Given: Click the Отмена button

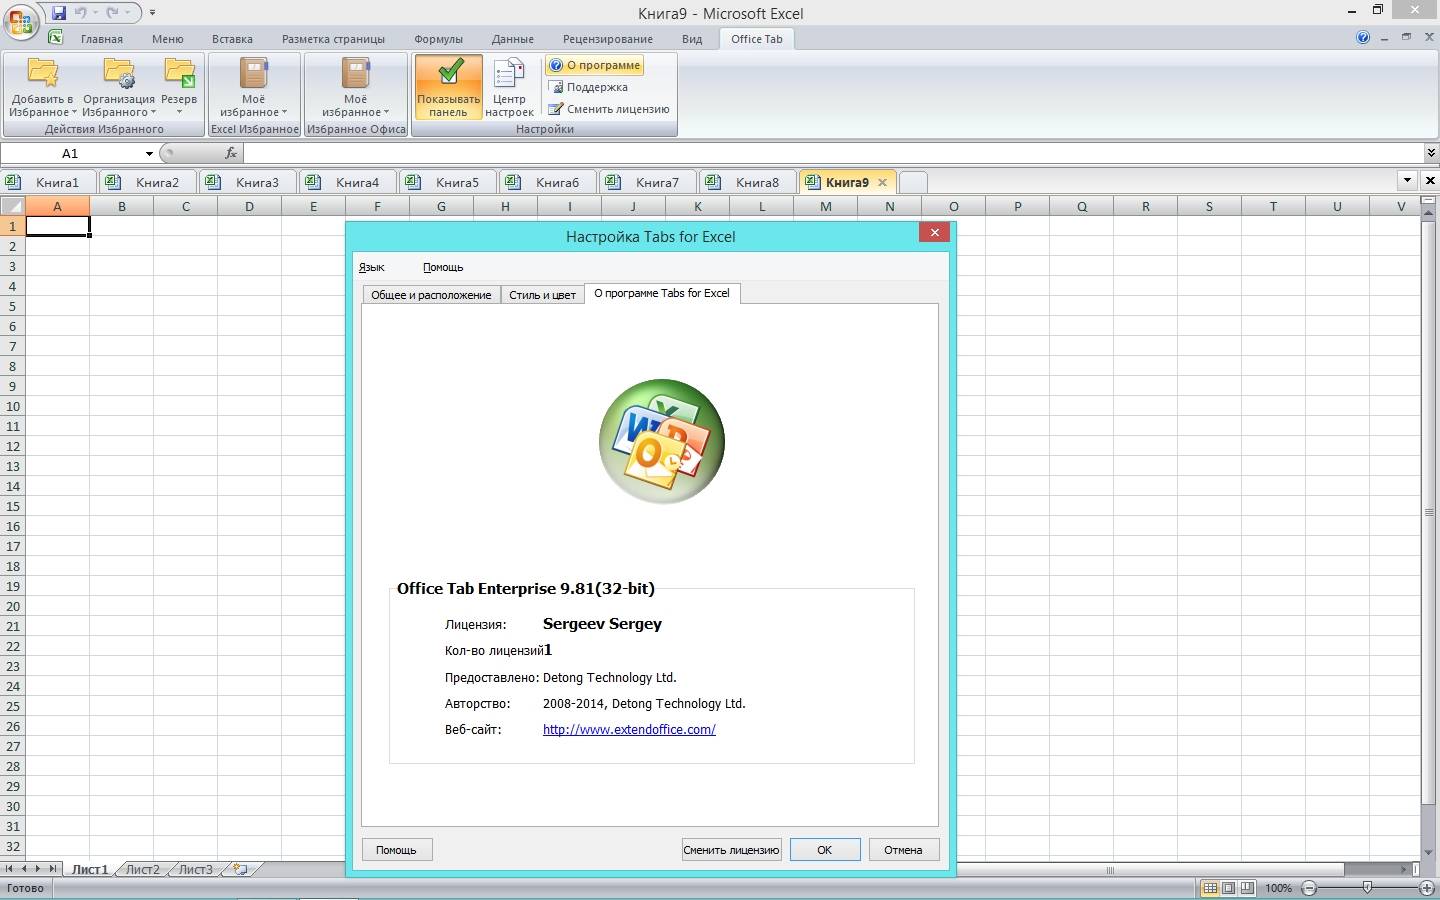Looking at the screenshot, I should pyautogui.click(x=903, y=850).
